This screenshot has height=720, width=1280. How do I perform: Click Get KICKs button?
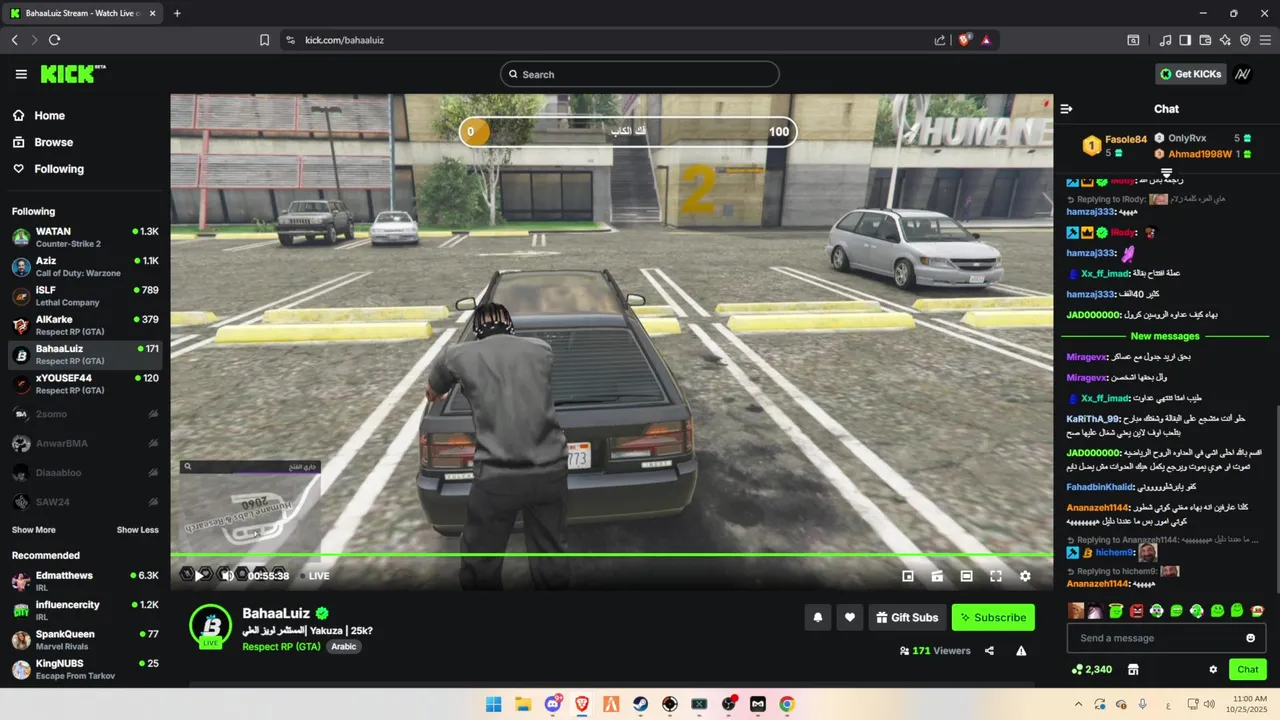pyautogui.click(x=1191, y=74)
